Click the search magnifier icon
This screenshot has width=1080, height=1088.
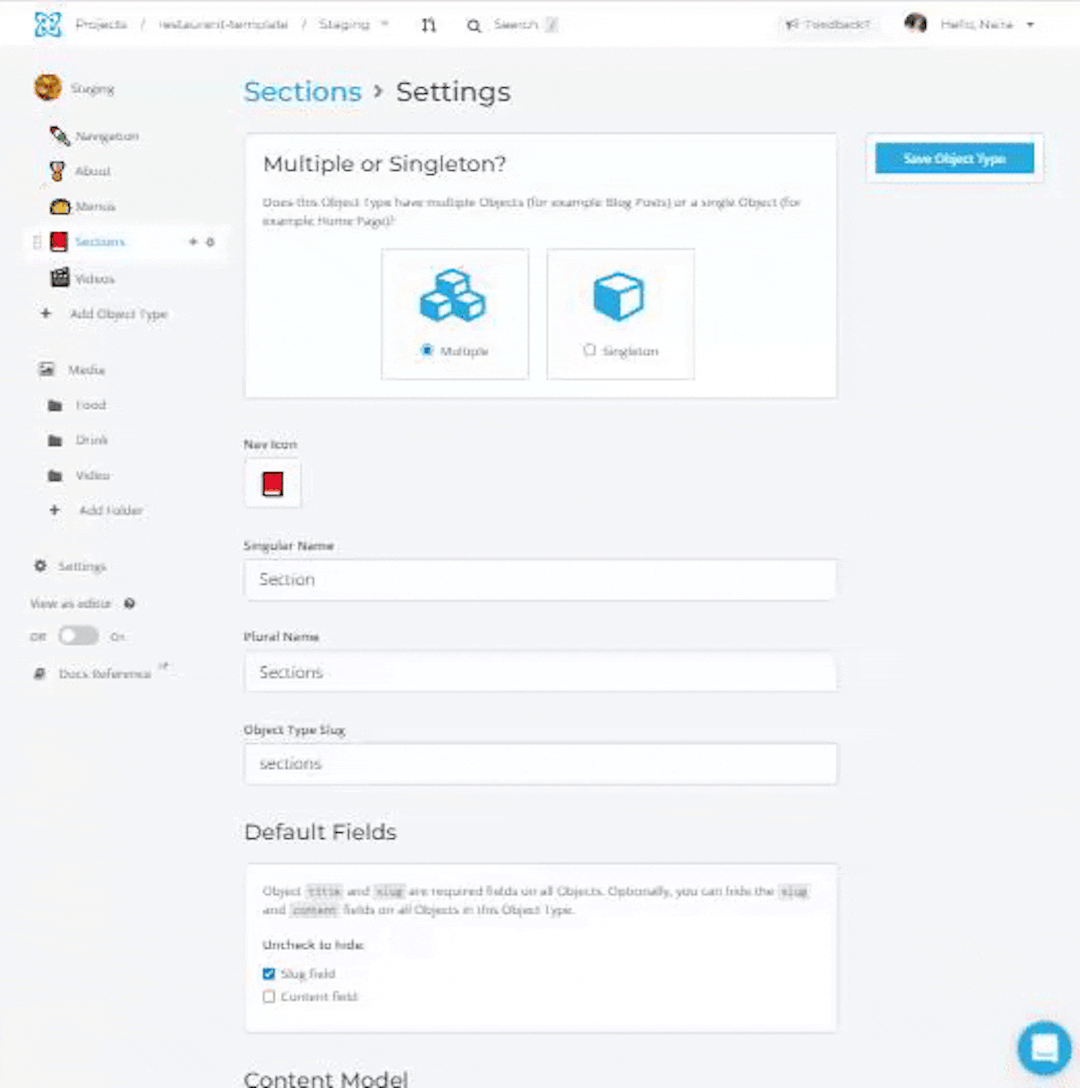click(x=473, y=26)
